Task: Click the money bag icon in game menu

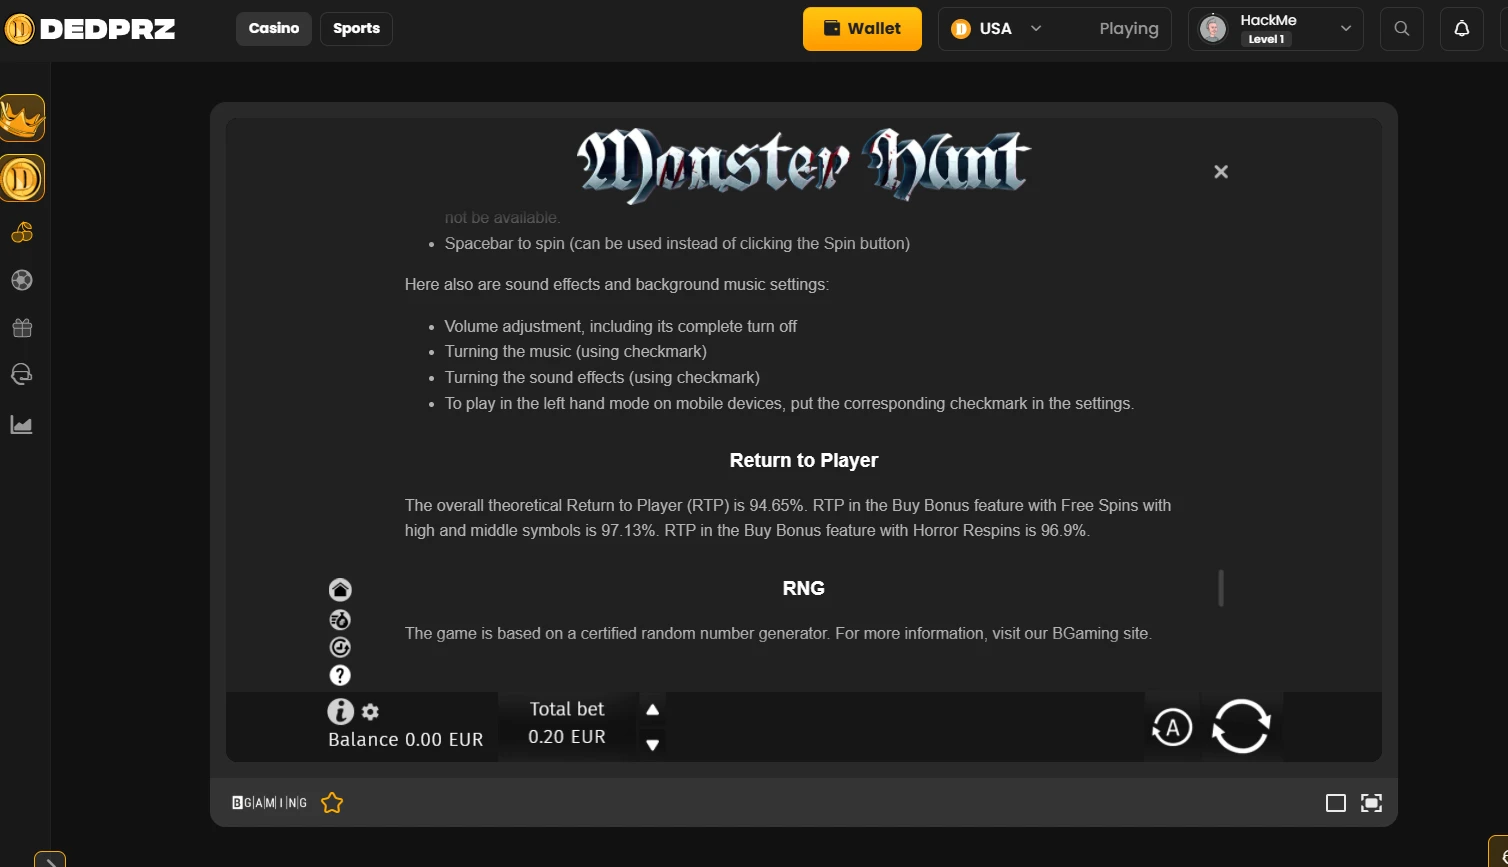Action: coord(340,620)
